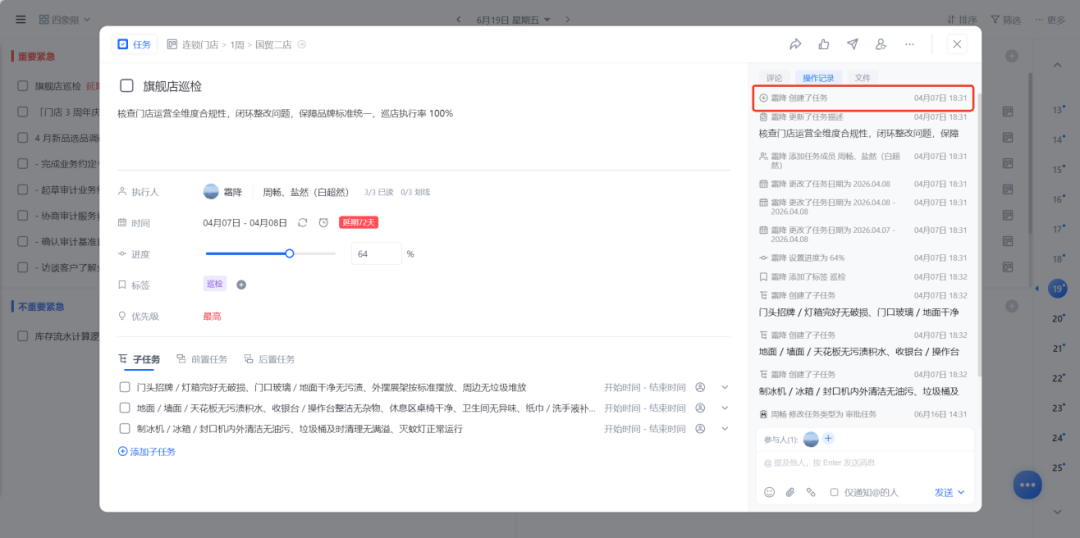1080x538 pixels.
Task: Open 连锁门店 breadcrumb link
Action: [200, 45]
